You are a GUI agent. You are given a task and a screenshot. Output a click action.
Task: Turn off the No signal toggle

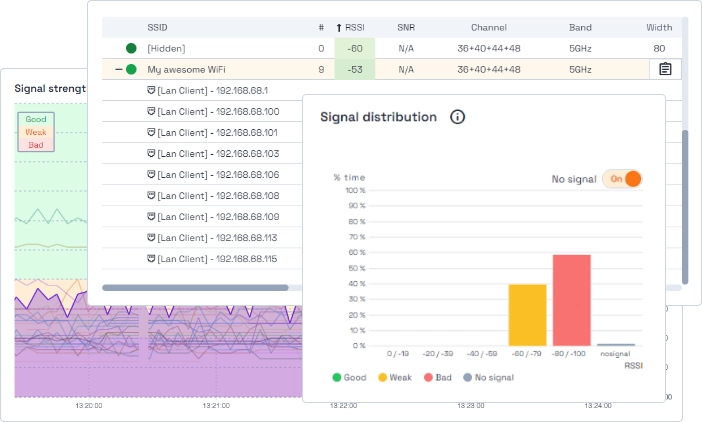(622, 179)
